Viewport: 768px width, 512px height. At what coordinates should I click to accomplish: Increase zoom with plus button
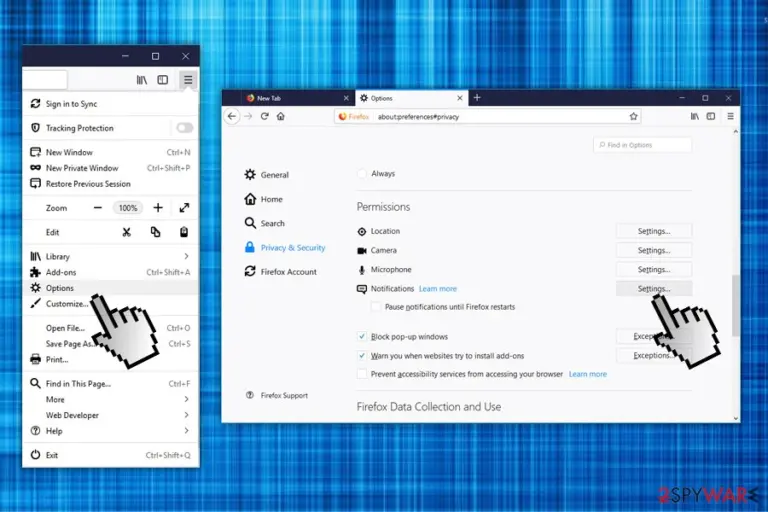(x=158, y=208)
